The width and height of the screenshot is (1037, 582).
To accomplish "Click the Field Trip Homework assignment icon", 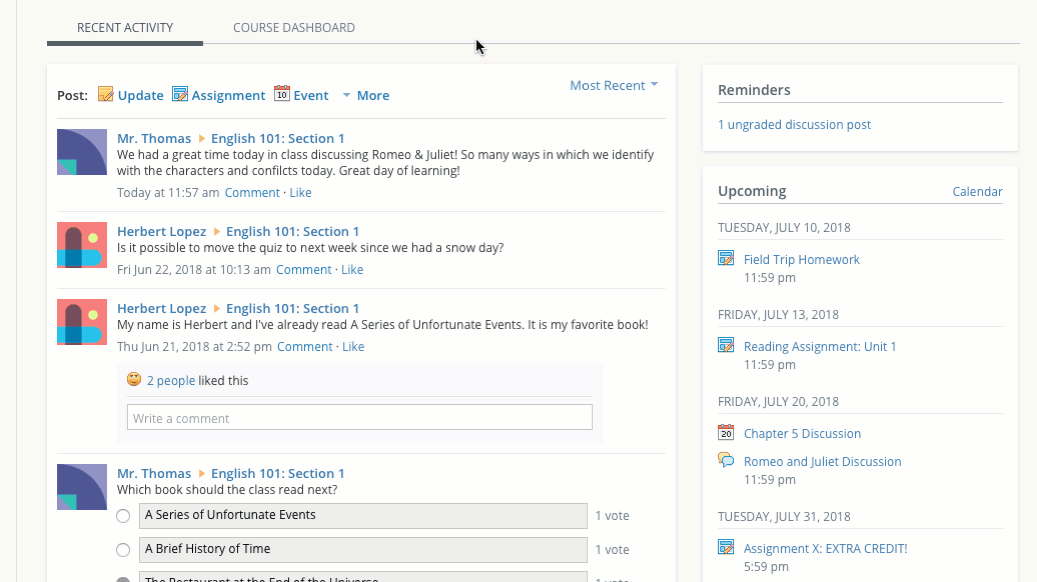I will [726, 259].
